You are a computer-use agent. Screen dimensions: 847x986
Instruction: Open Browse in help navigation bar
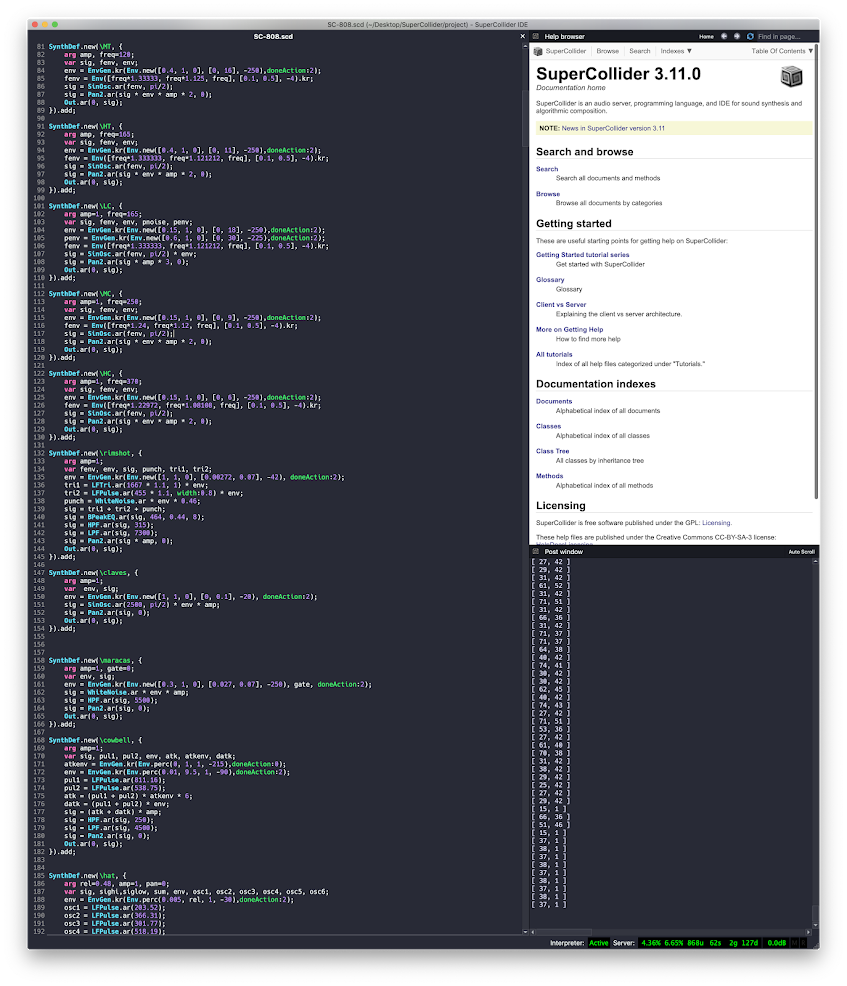click(607, 51)
